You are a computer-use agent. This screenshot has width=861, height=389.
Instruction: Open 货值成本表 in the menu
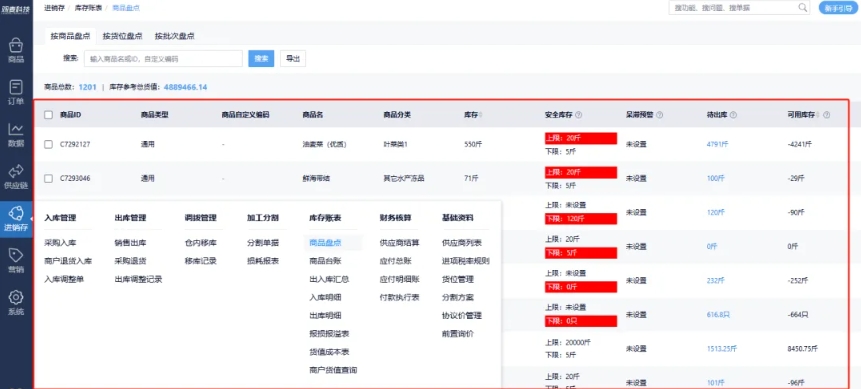point(329,352)
